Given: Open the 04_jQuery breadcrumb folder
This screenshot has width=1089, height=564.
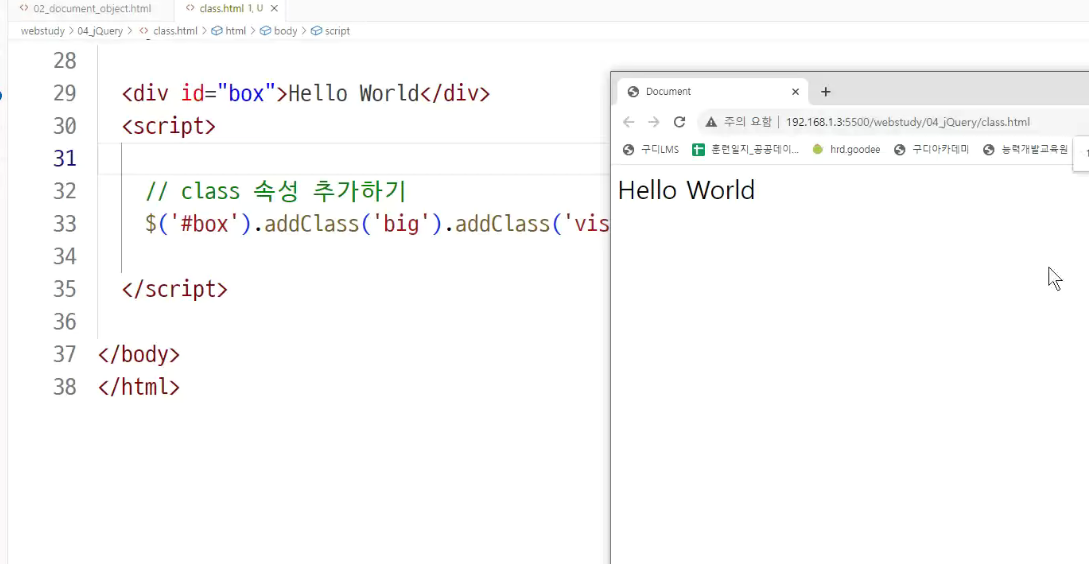Looking at the screenshot, I should [x=100, y=31].
